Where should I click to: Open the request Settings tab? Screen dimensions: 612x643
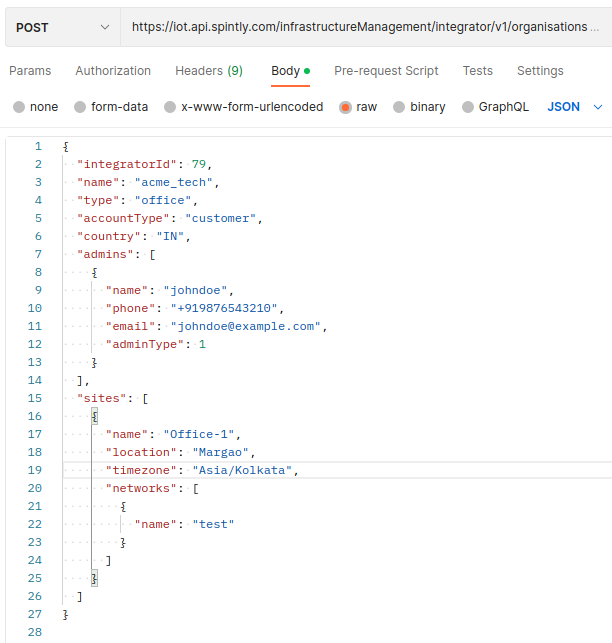540,71
